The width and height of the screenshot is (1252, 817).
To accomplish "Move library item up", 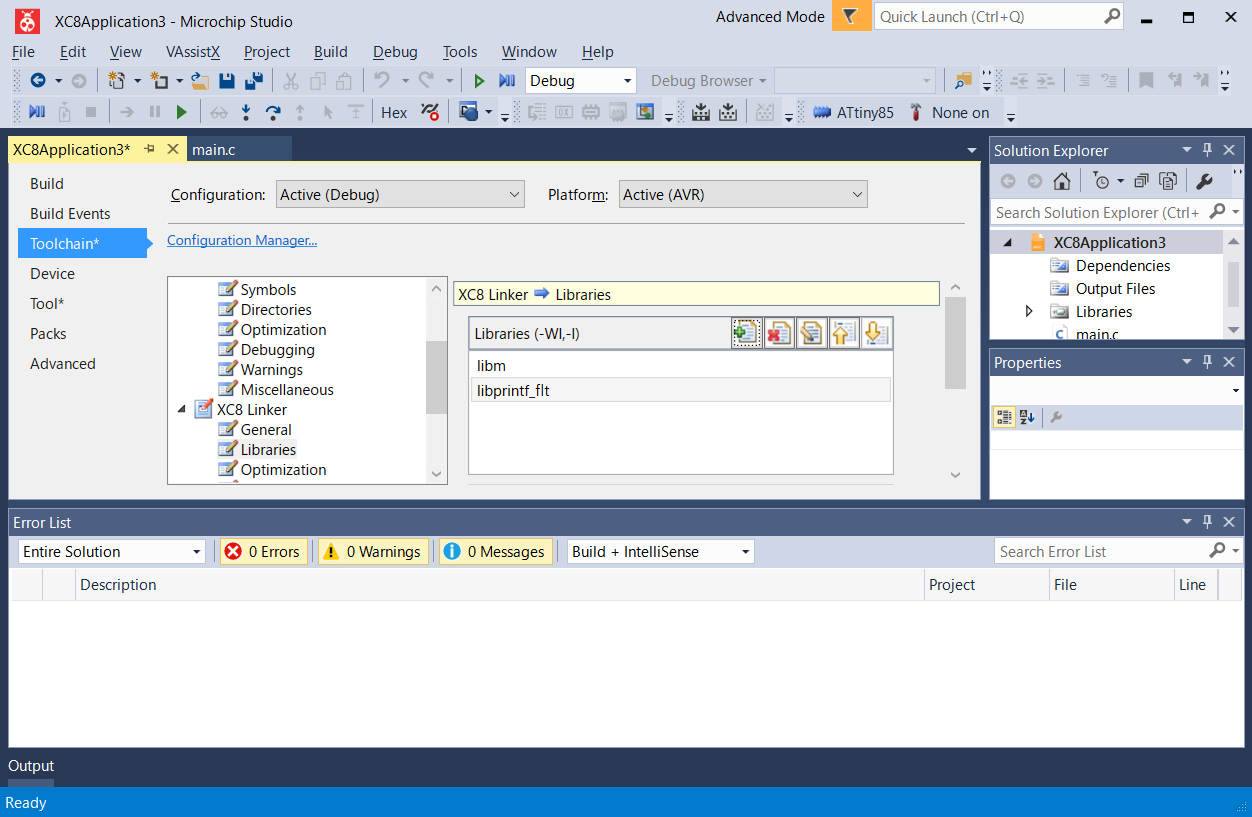I will (844, 333).
